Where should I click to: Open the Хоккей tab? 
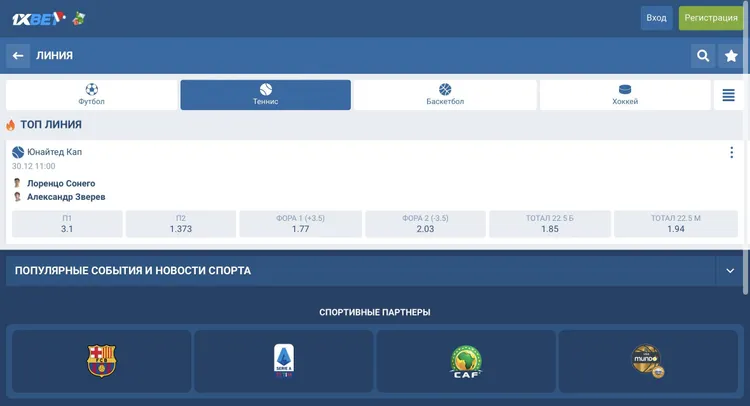tap(625, 95)
